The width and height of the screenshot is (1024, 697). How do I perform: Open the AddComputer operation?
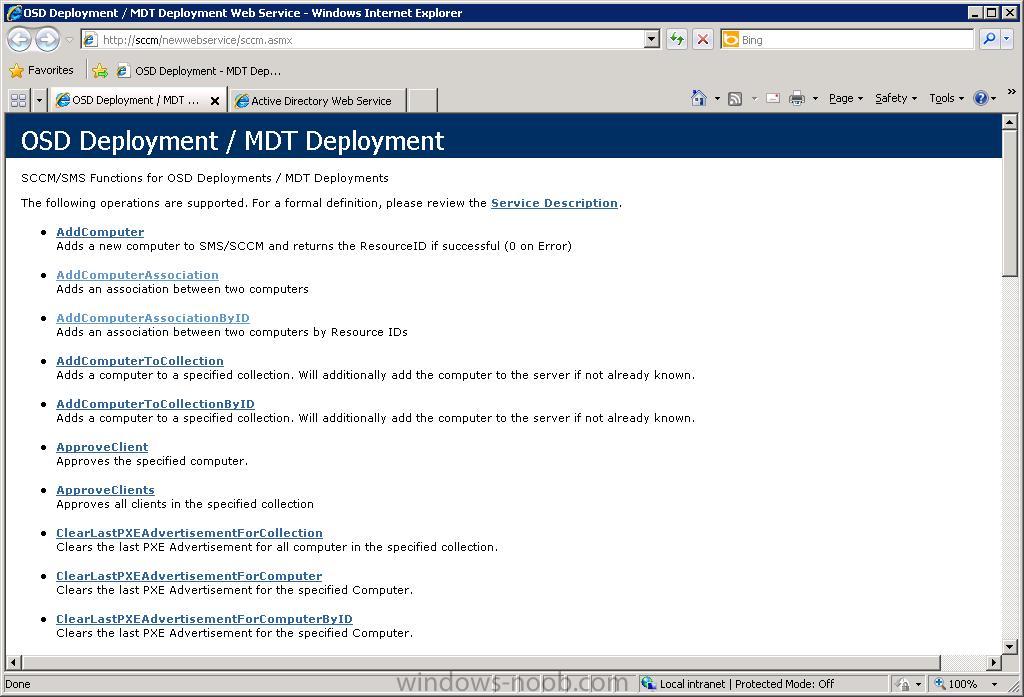tap(100, 231)
